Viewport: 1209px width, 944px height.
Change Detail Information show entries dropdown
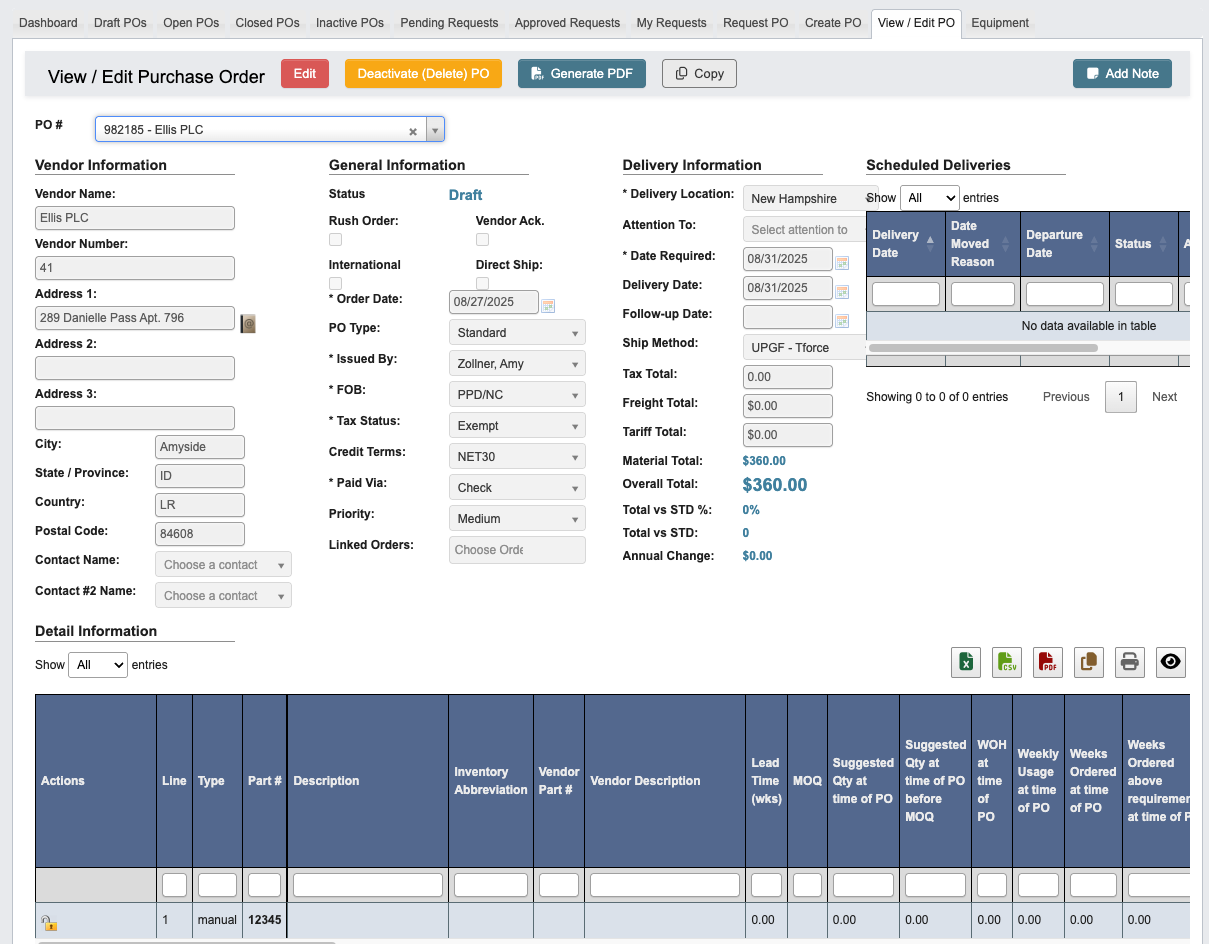click(x=98, y=665)
